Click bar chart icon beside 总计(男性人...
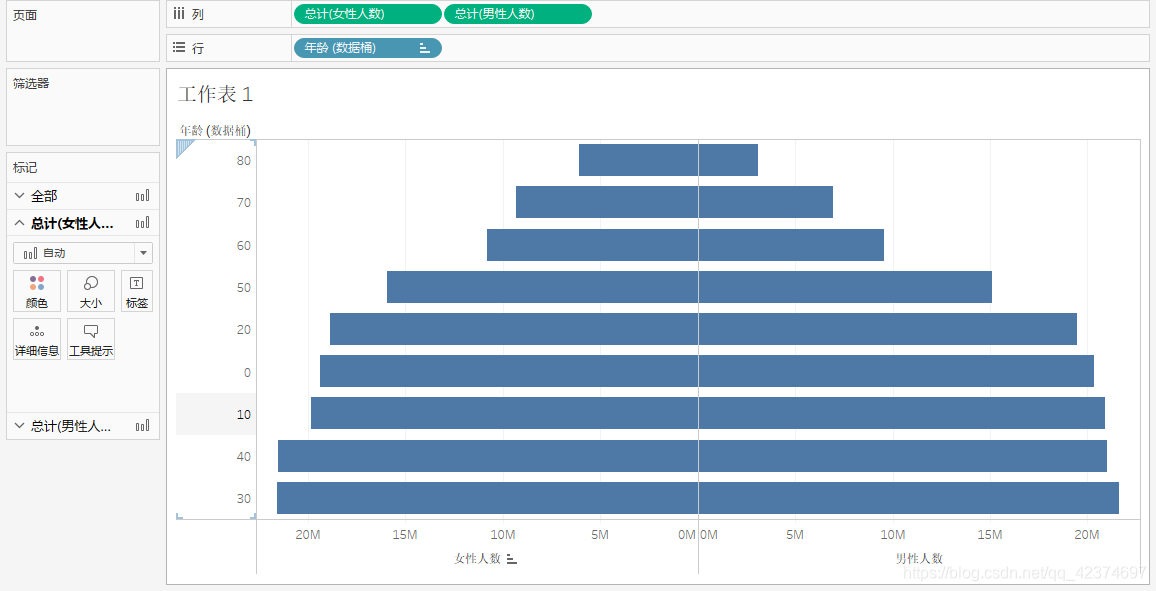1156x591 pixels. (x=142, y=425)
